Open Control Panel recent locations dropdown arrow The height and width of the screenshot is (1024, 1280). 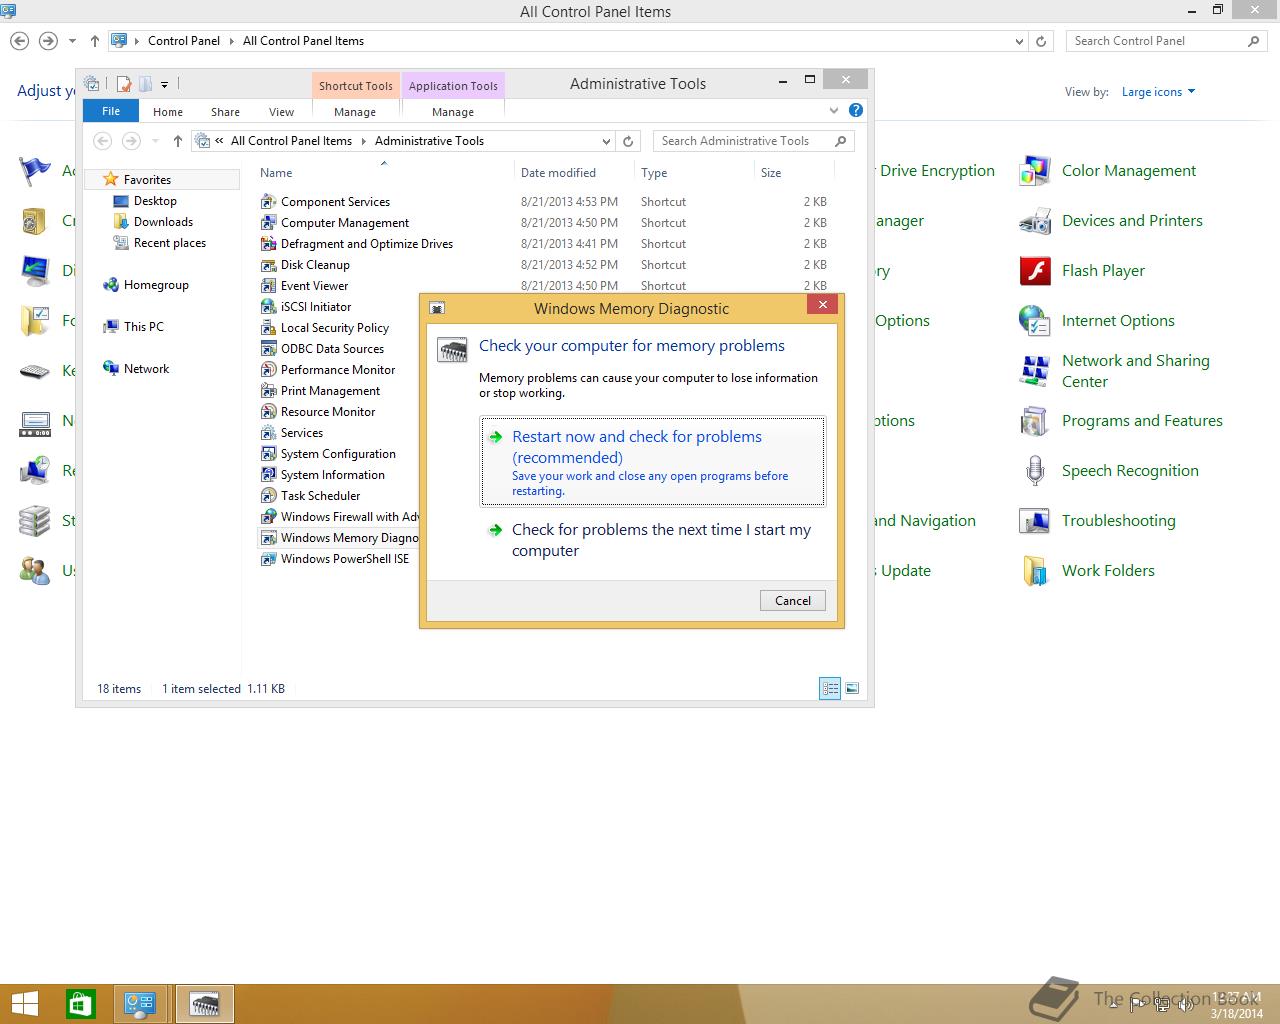[72, 41]
